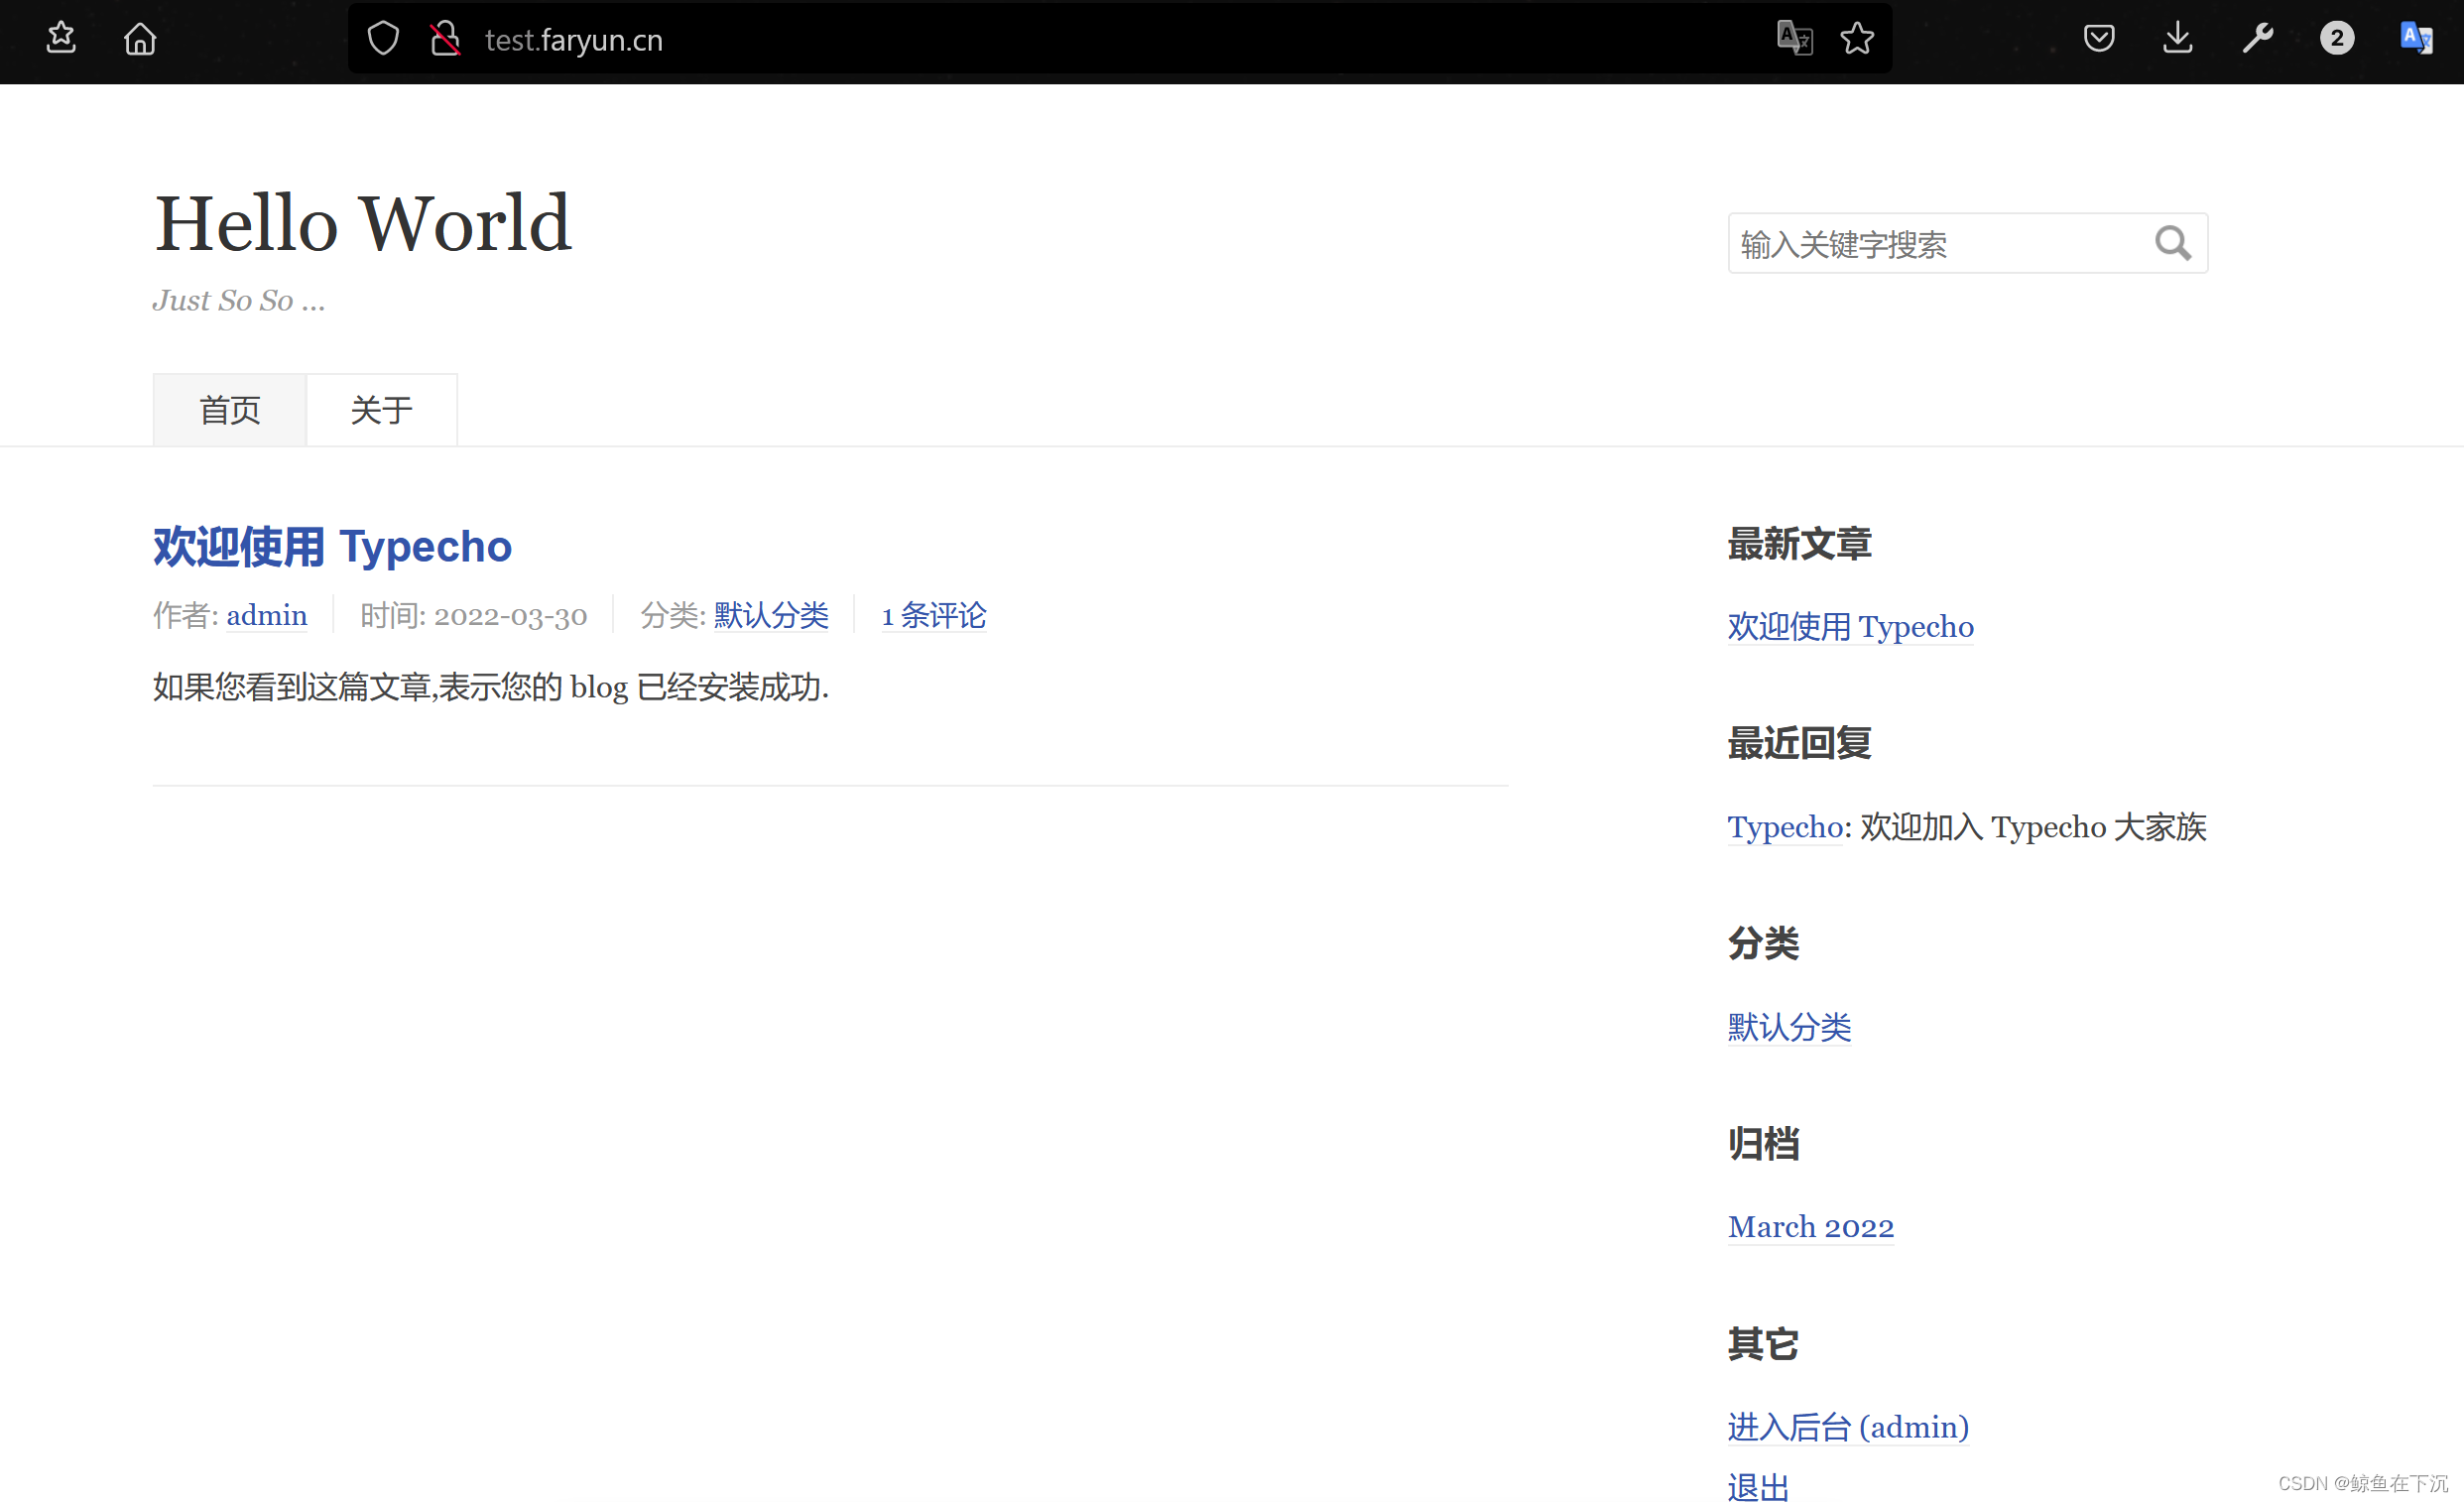Click the blue translator extension icon
Image resolution: width=2464 pixels, height=1502 pixels.
coord(2416,39)
